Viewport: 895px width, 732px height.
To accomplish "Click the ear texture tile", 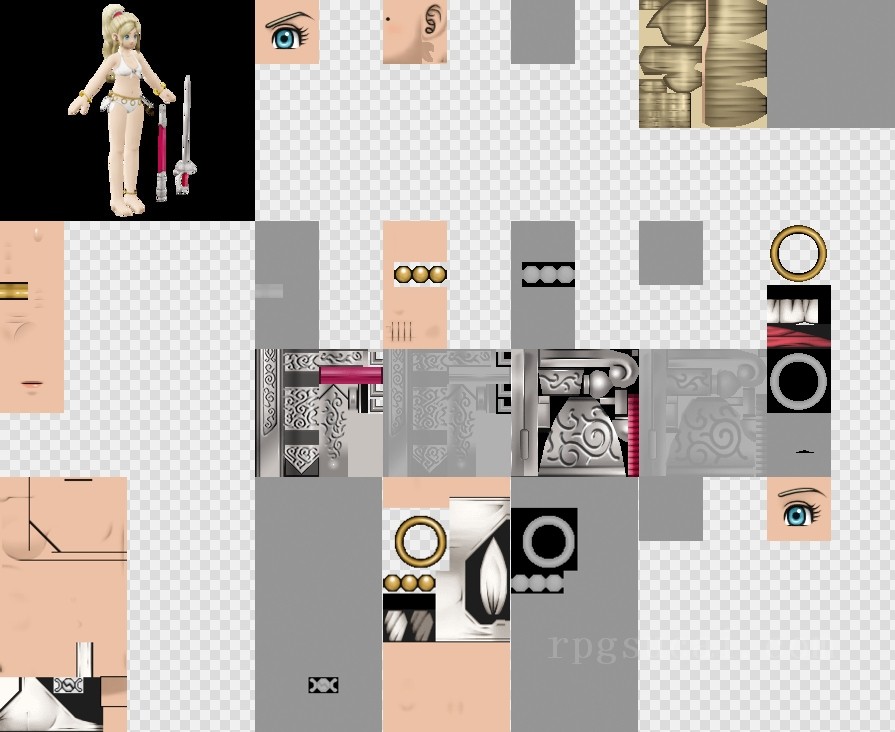I will click(415, 32).
